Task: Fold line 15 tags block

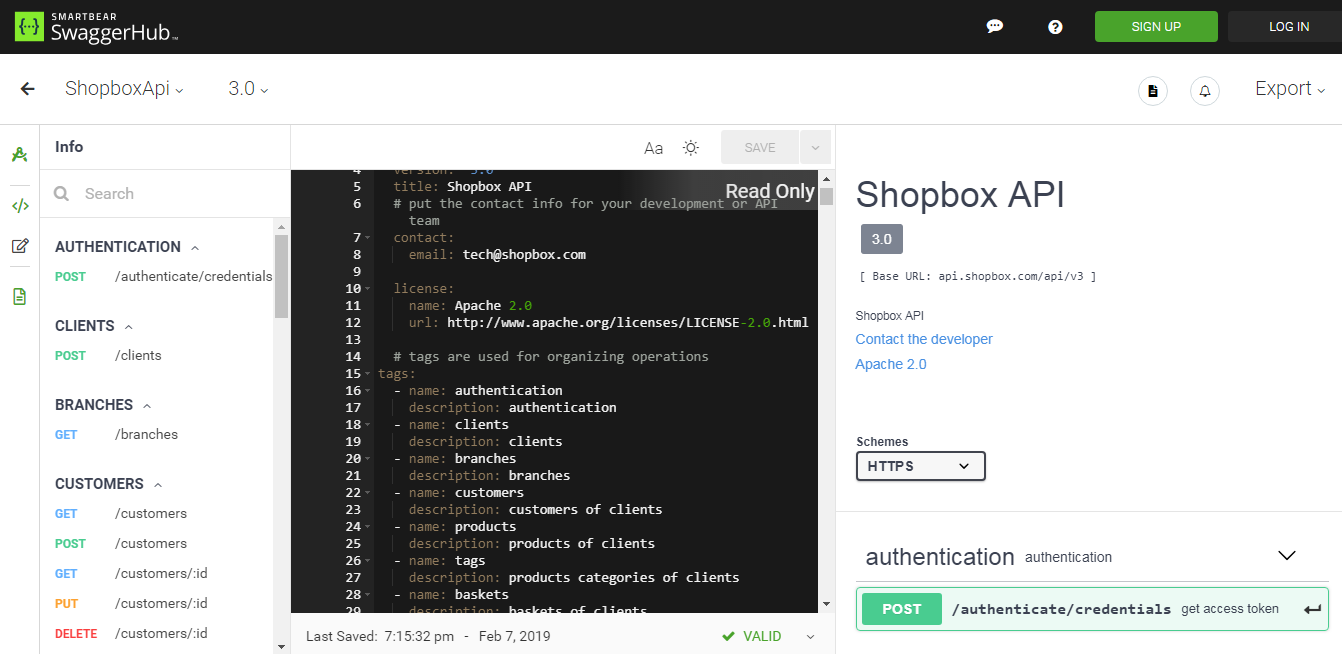Action: click(x=367, y=374)
